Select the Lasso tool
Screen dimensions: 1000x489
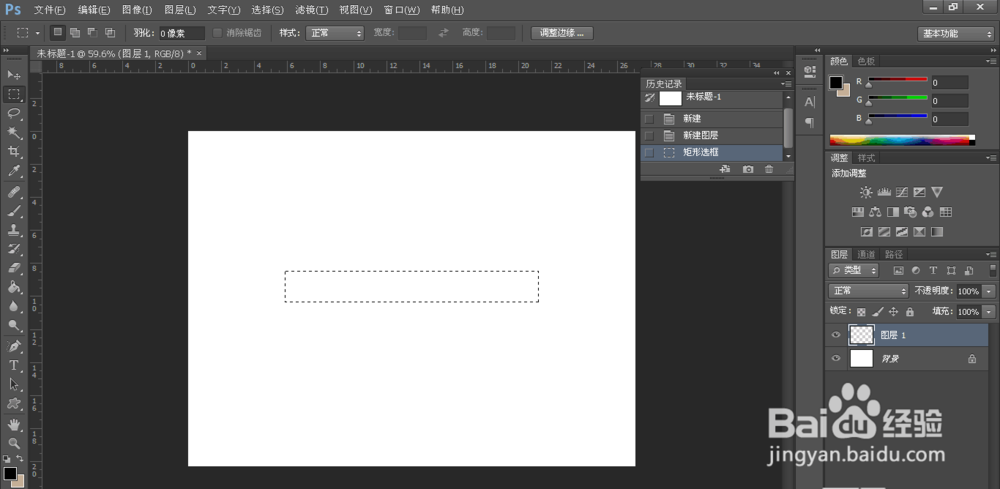[x=13, y=113]
